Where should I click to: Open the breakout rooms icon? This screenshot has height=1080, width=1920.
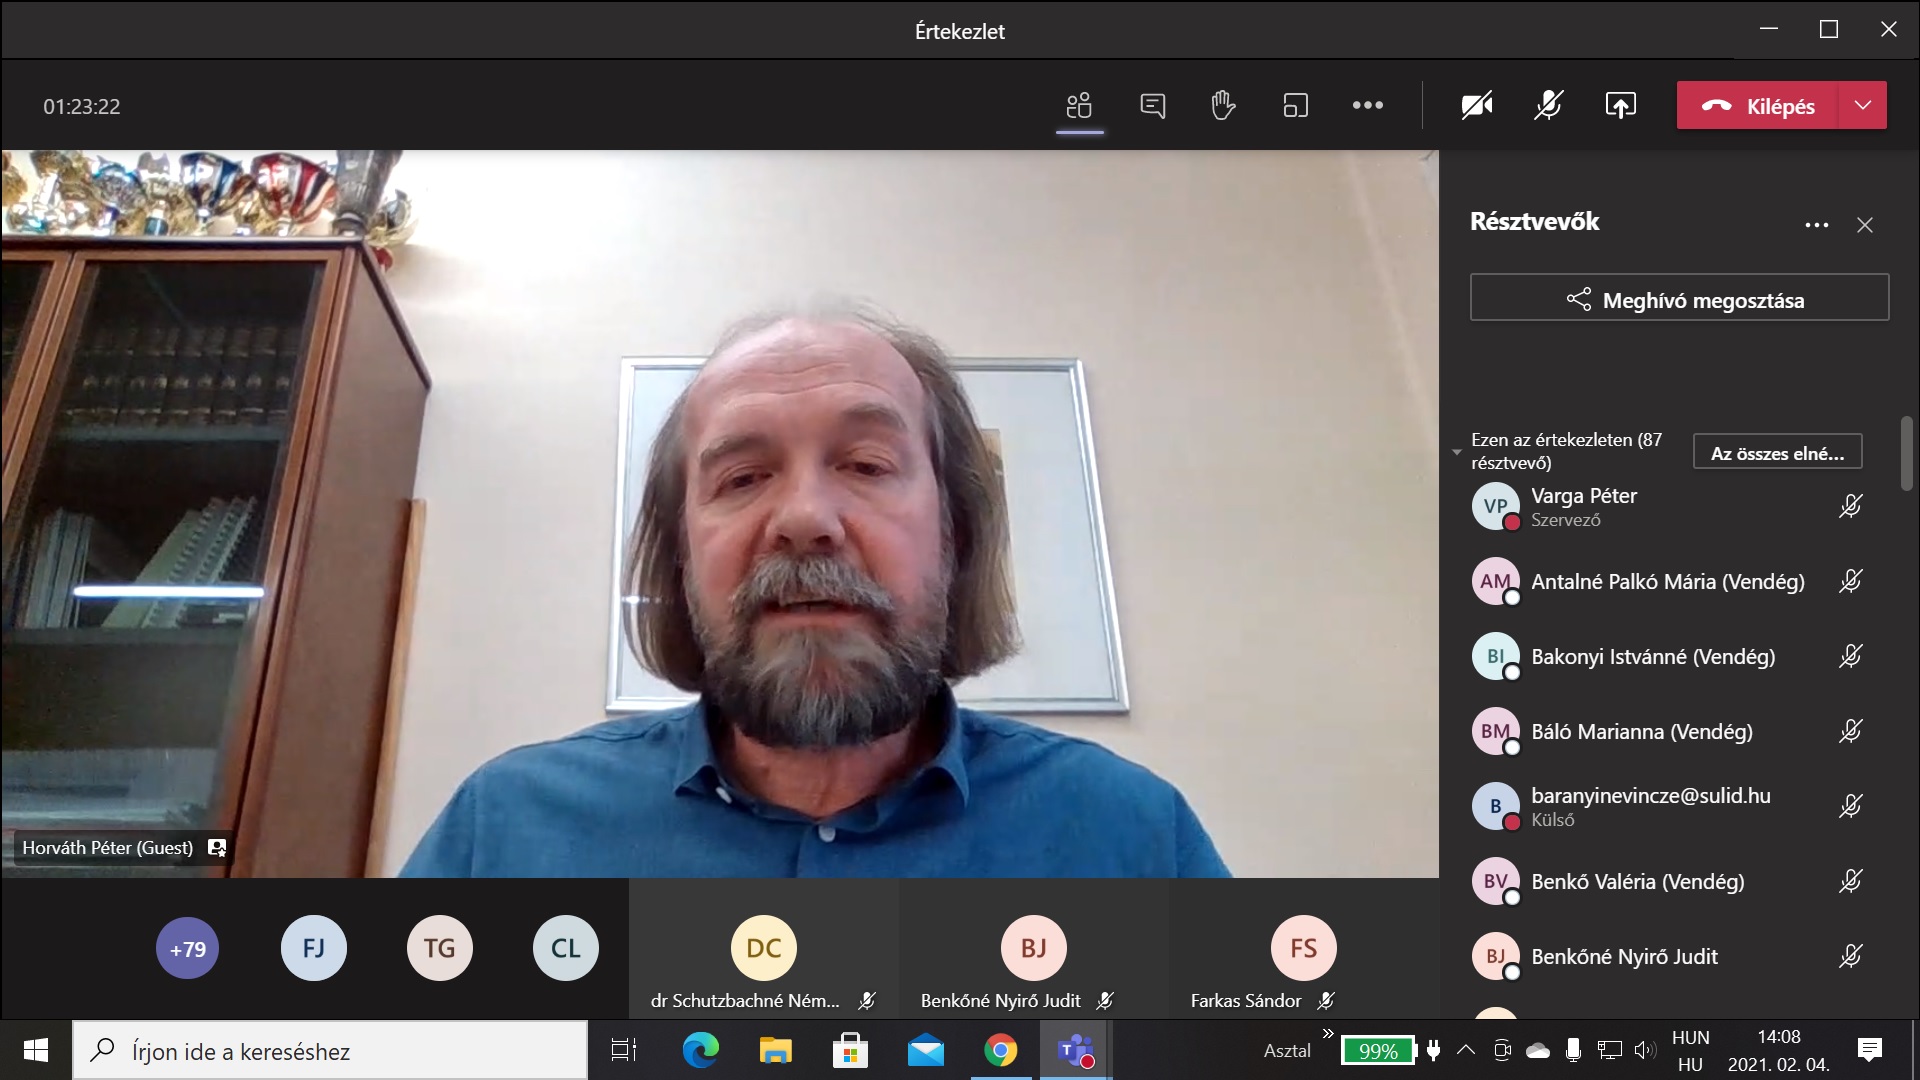point(1295,105)
